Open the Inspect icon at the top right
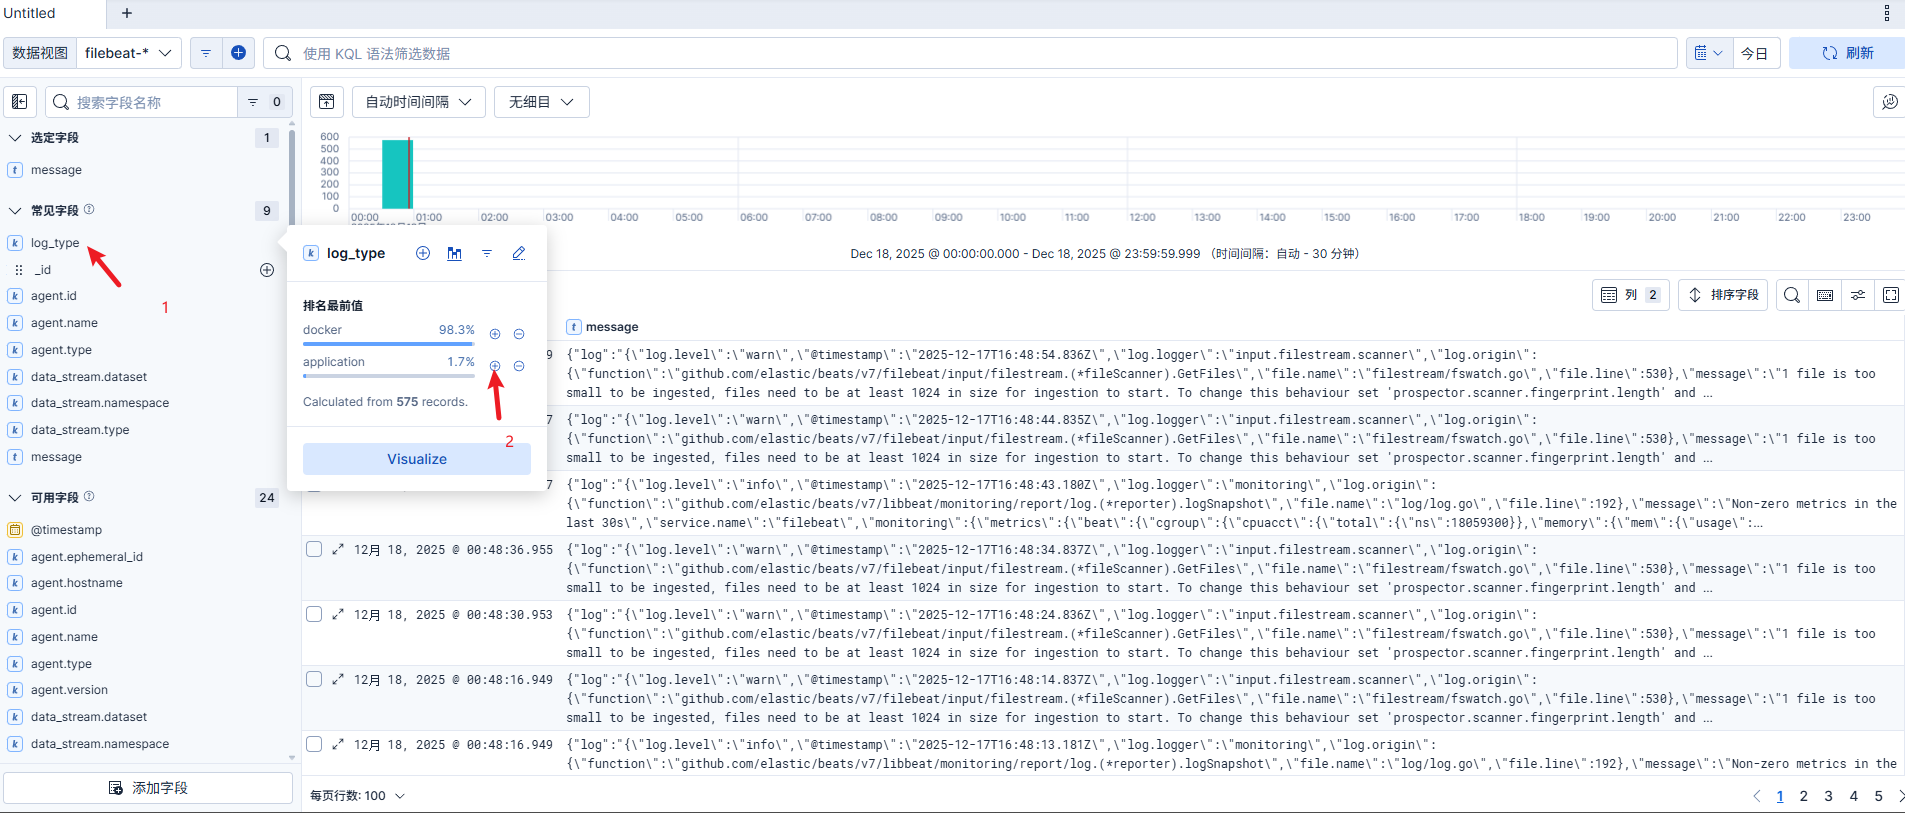The height and width of the screenshot is (813, 1905). (x=1889, y=102)
